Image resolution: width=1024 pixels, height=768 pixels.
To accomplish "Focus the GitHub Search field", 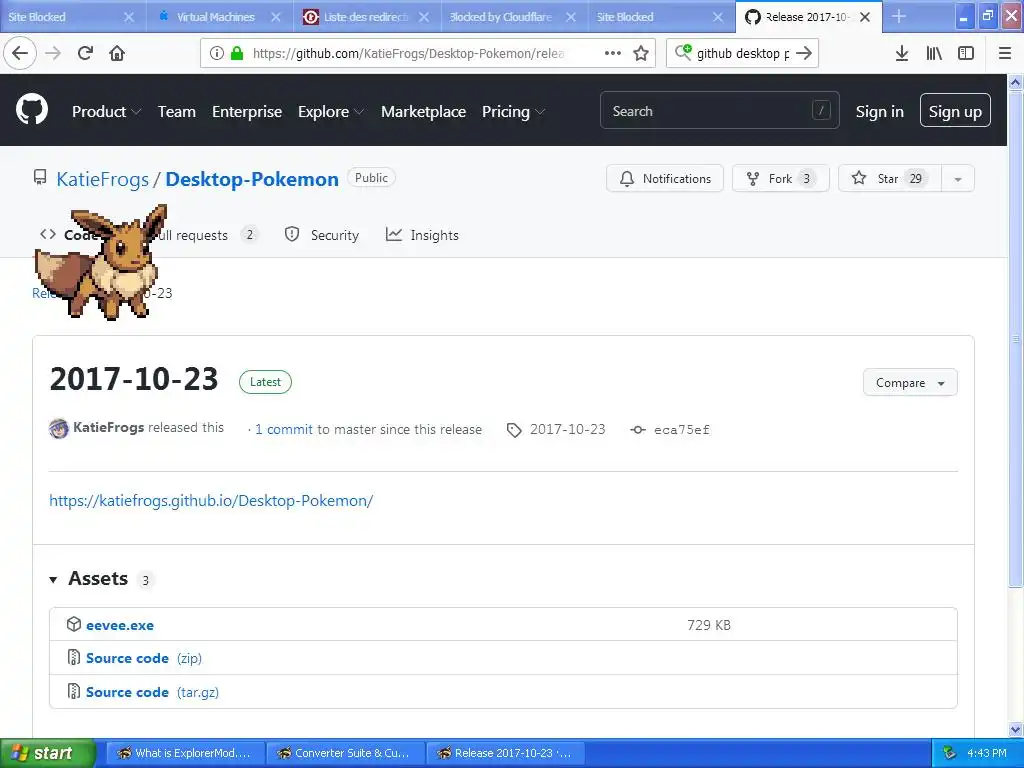I will point(719,110).
